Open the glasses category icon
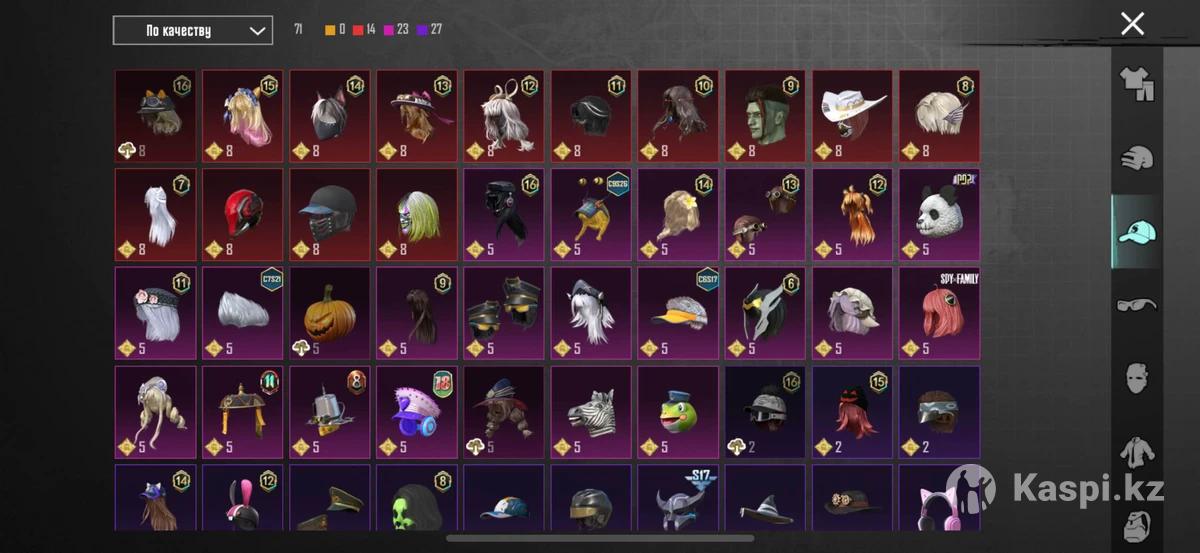The height and width of the screenshot is (553, 1200). 1136,304
